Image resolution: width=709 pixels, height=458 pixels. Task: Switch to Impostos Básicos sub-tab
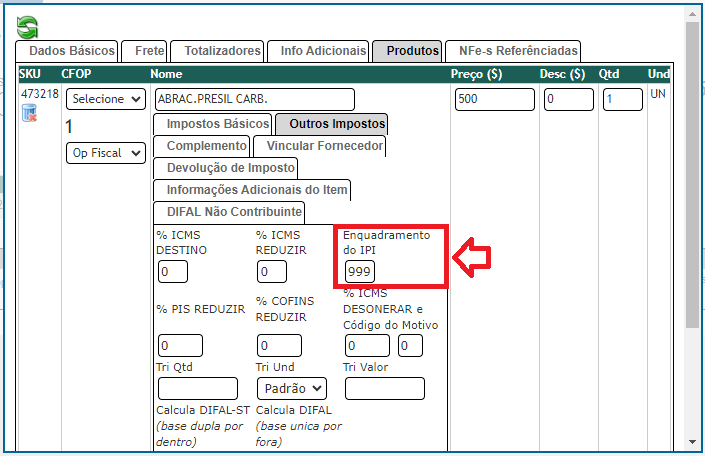[x=212, y=124]
